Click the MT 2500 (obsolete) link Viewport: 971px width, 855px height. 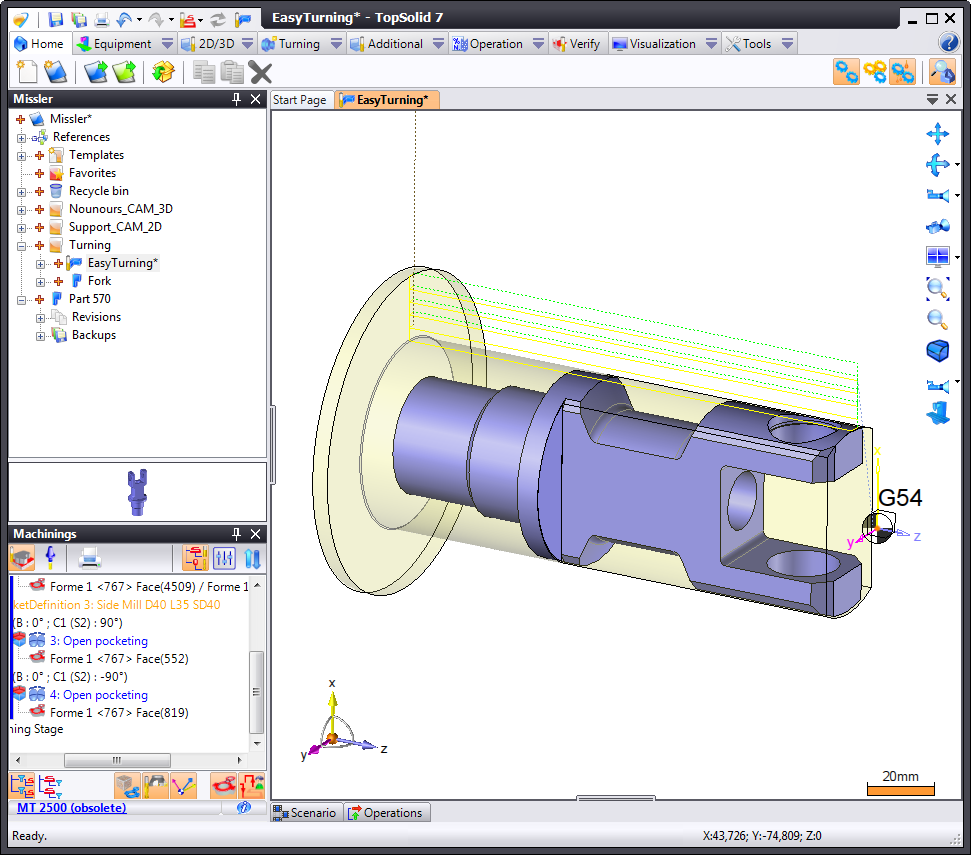71,807
